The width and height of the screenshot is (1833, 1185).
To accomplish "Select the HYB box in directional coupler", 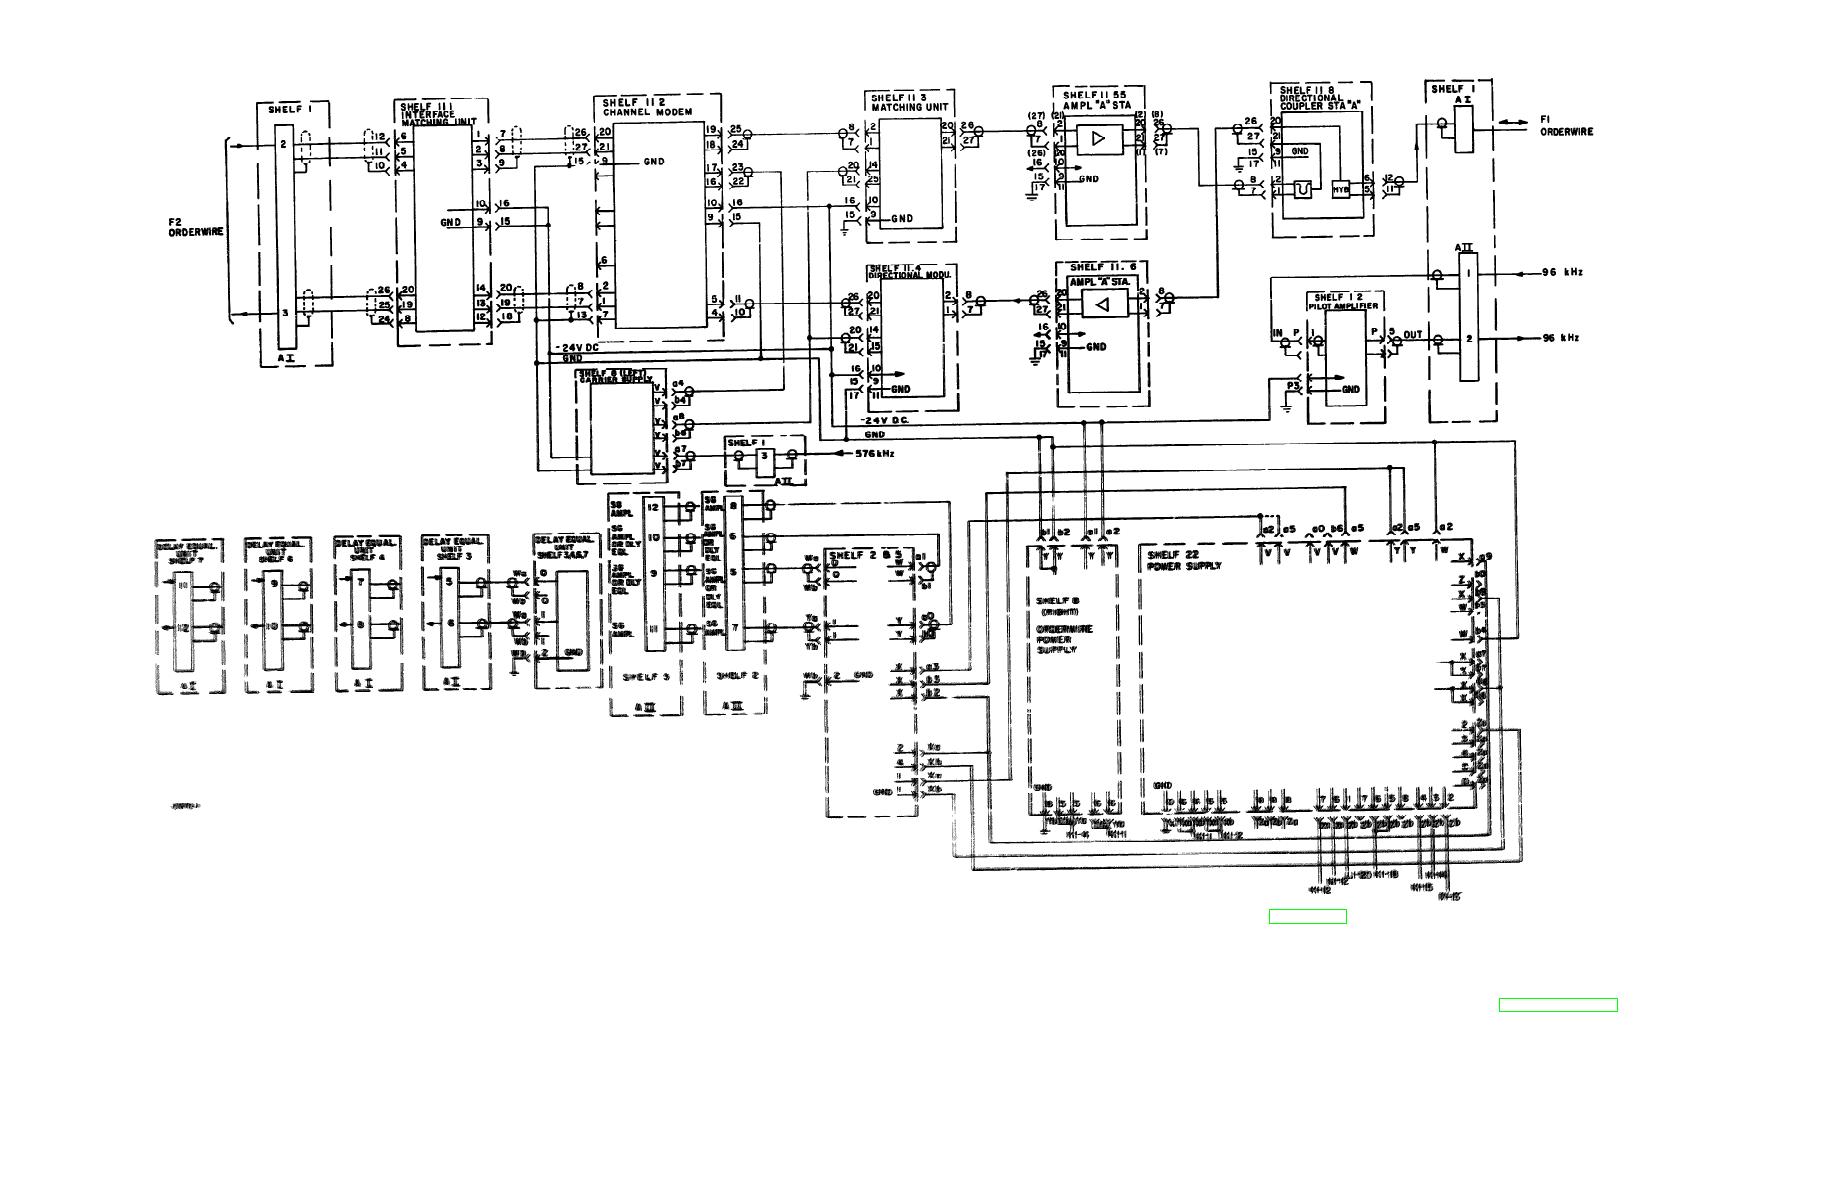I will click(1341, 188).
